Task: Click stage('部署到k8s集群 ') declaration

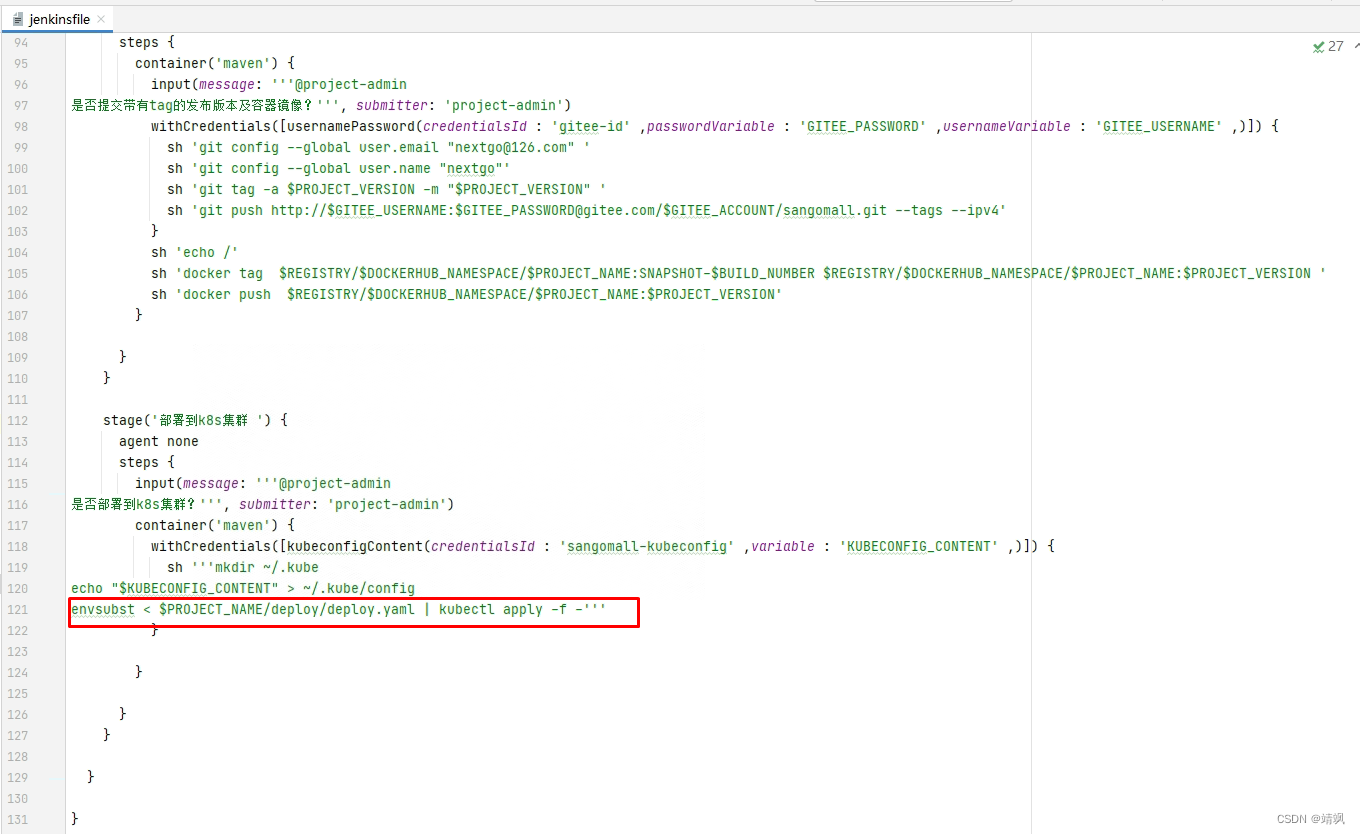Action: 195,420
